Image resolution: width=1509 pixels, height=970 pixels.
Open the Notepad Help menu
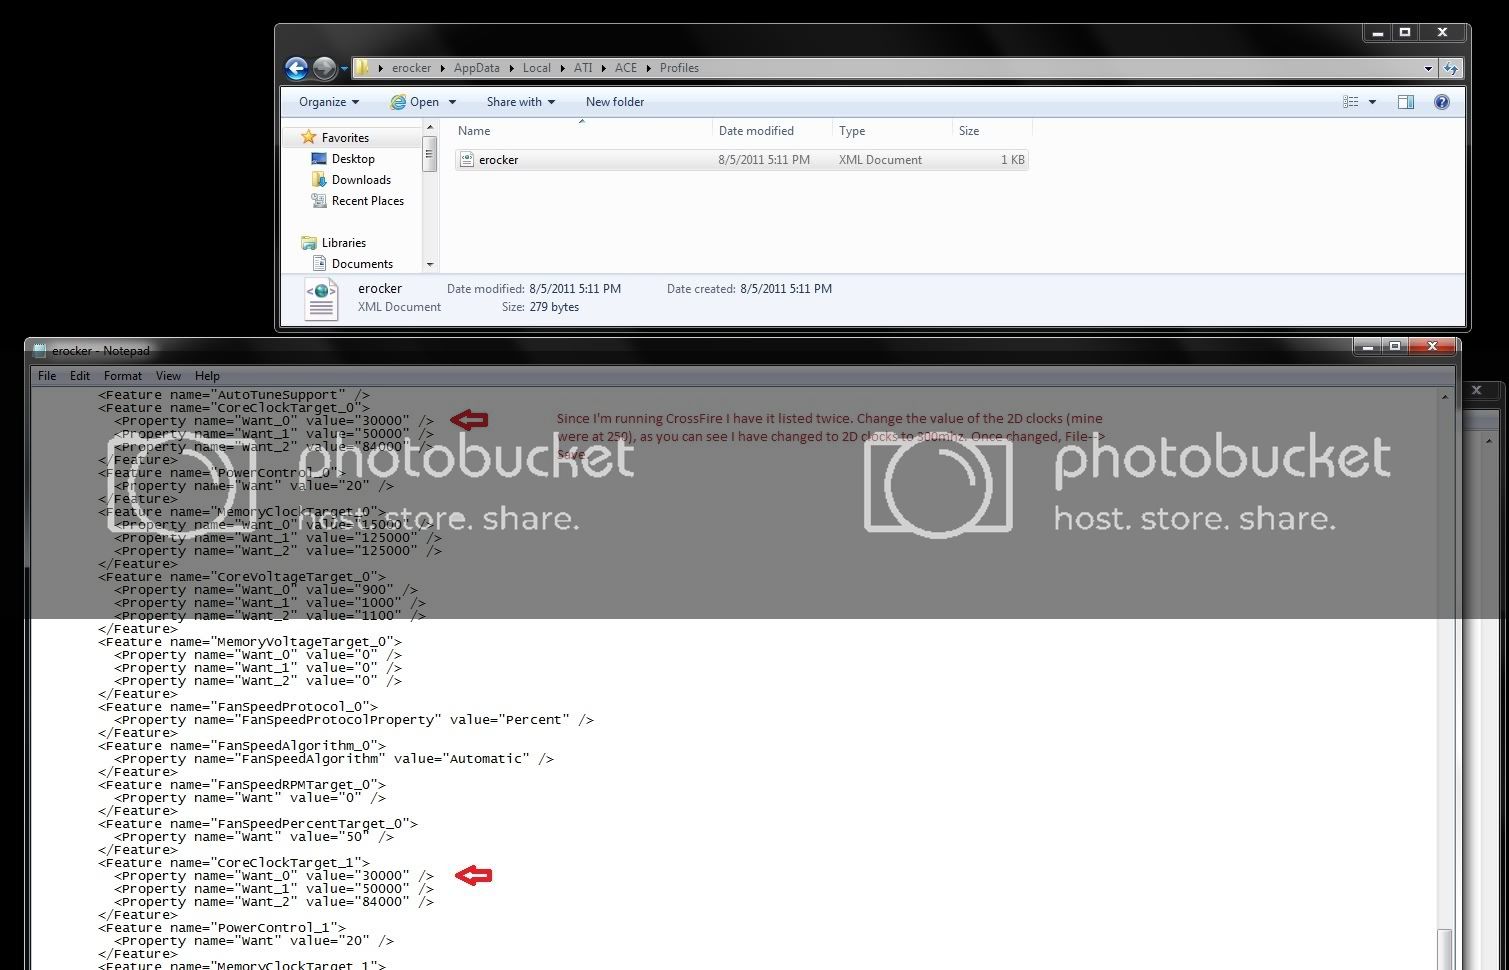tap(207, 376)
